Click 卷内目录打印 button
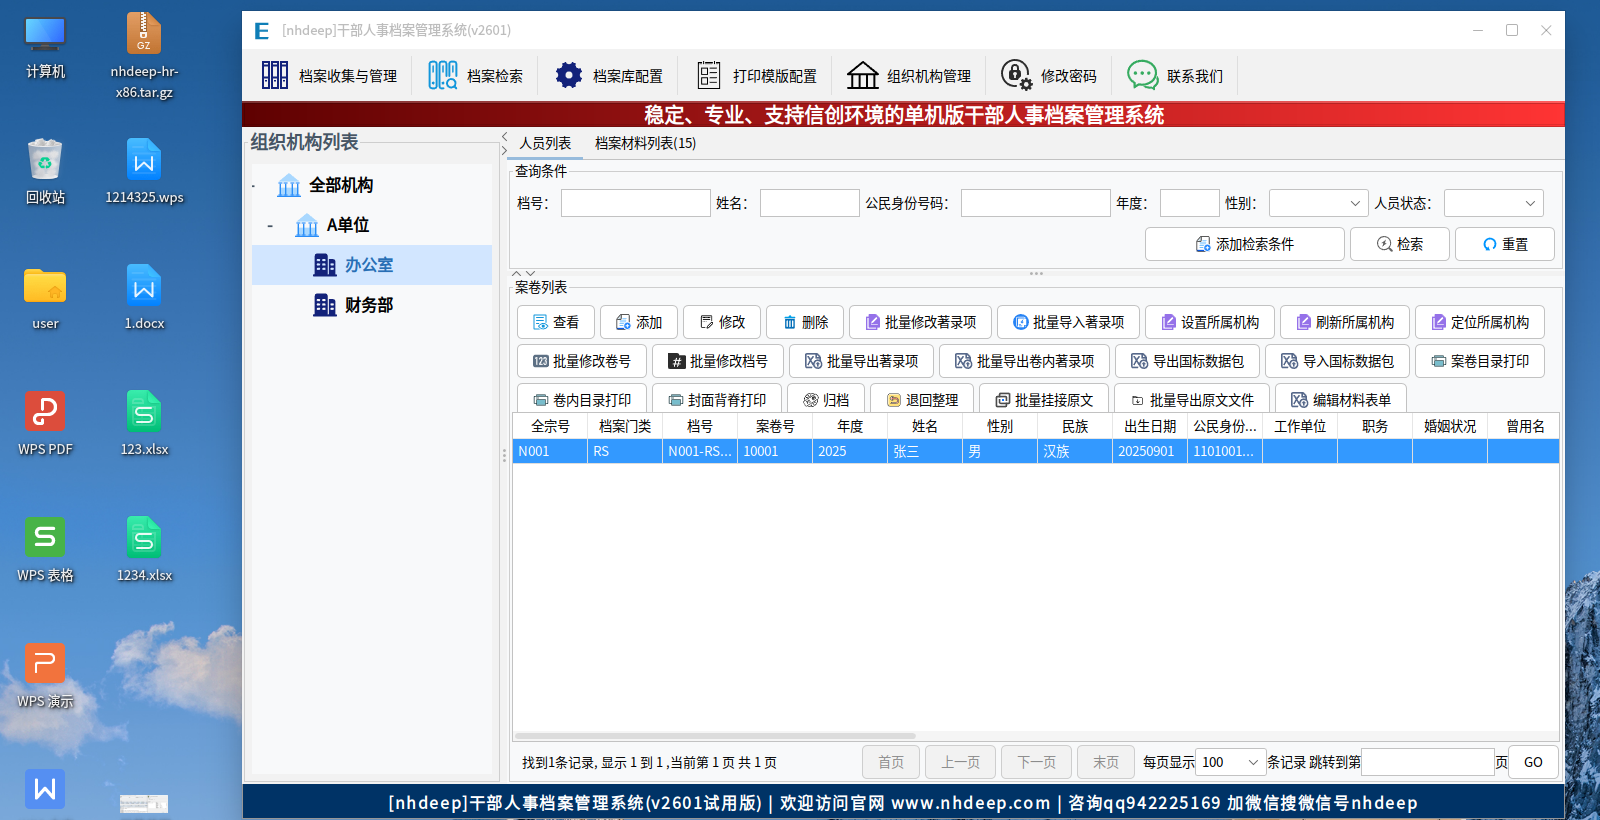This screenshot has width=1600, height=820. (582, 399)
